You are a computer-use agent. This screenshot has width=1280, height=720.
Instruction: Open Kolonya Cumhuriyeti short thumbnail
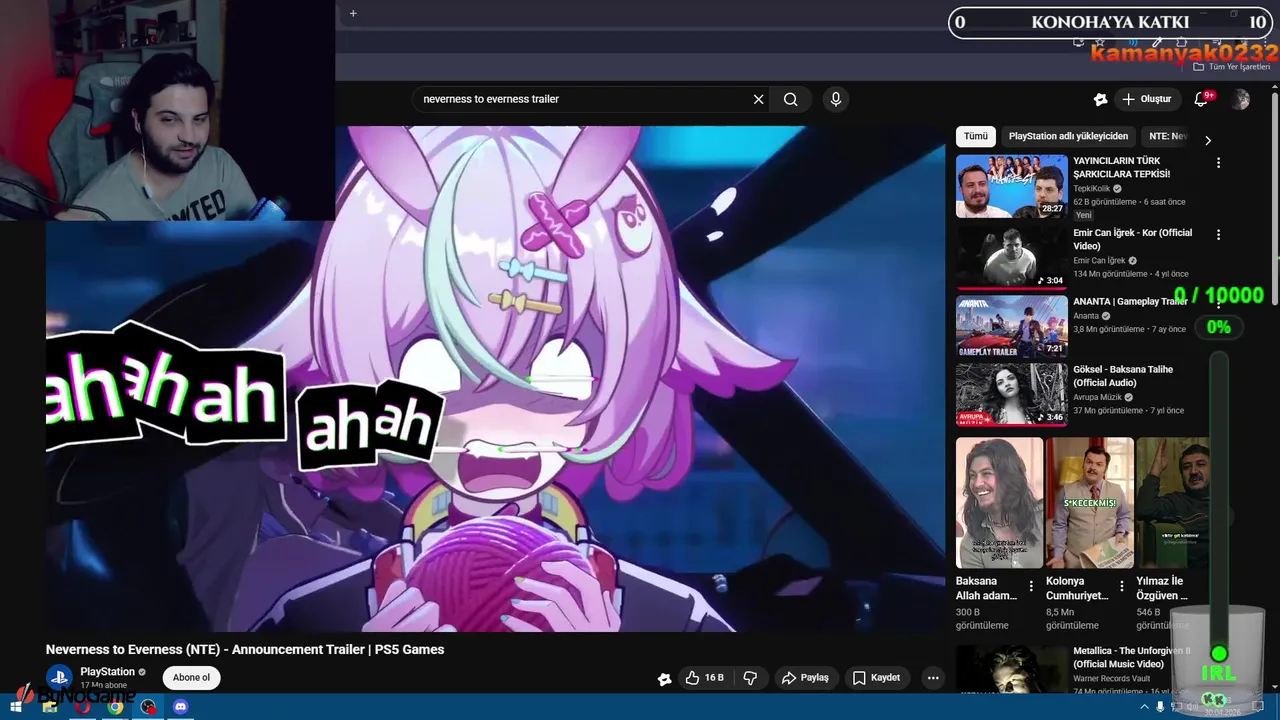coord(1090,503)
